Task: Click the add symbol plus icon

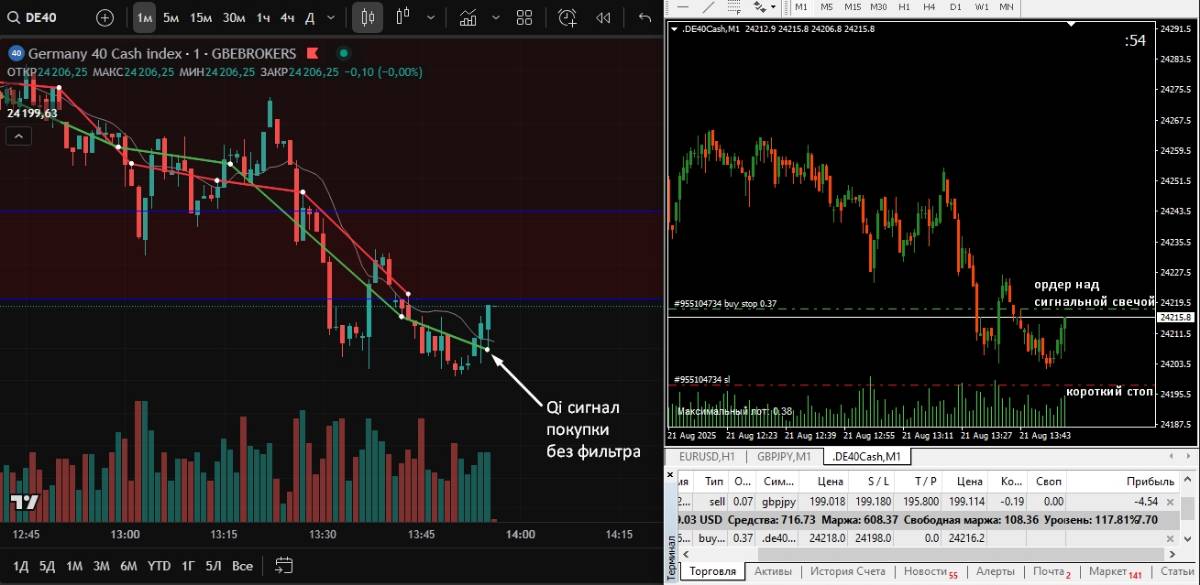Action: click(x=105, y=17)
